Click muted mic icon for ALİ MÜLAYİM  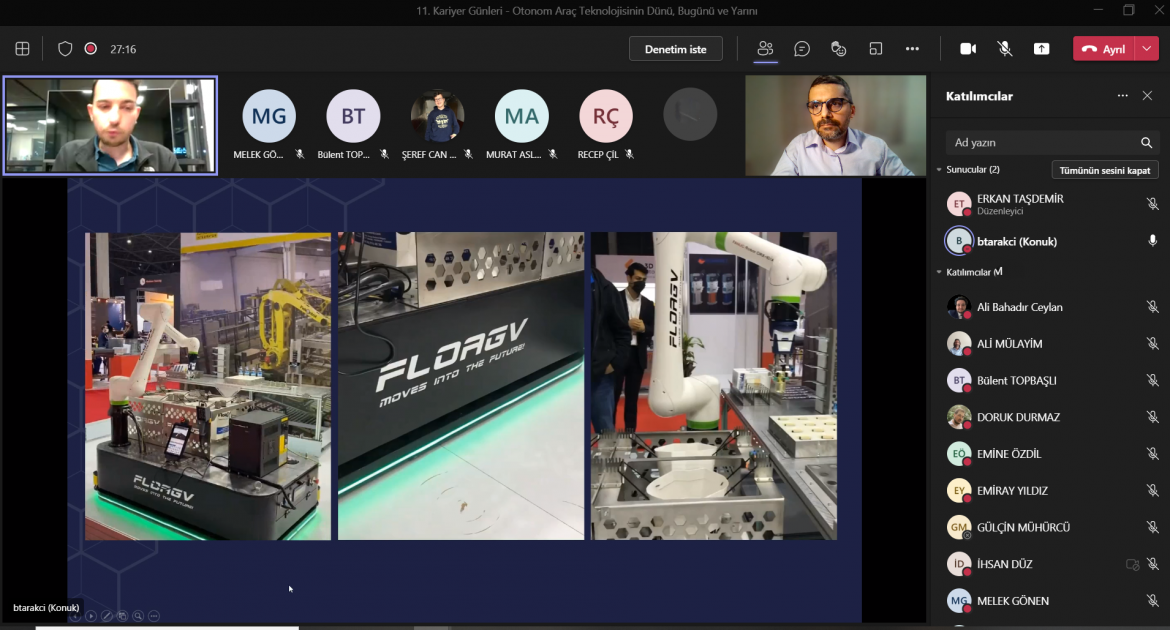click(x=1152, y=343)
